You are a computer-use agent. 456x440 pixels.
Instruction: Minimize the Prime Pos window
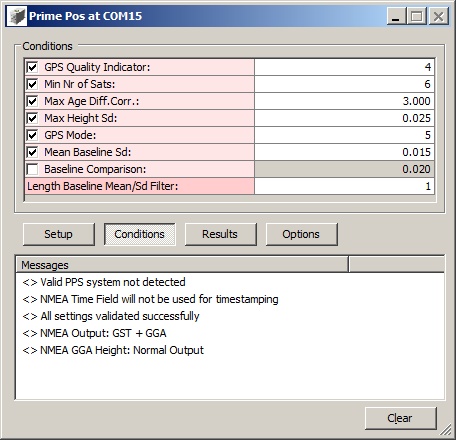pos(396,16)
